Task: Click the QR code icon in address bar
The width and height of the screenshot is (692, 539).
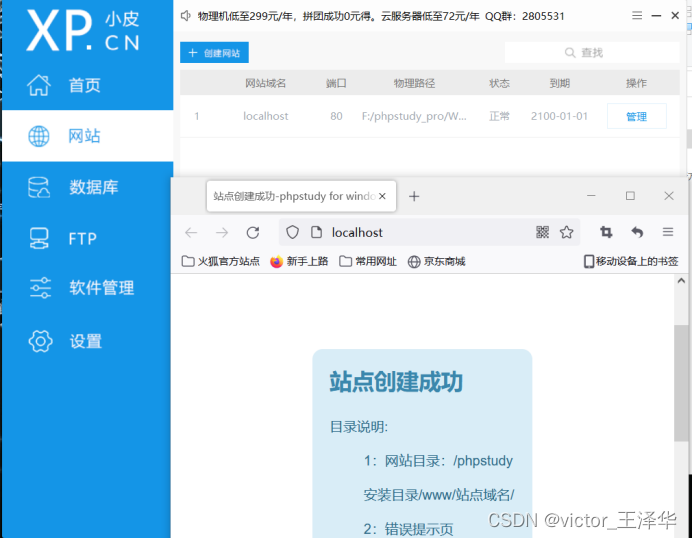Action: pos(542,232)
